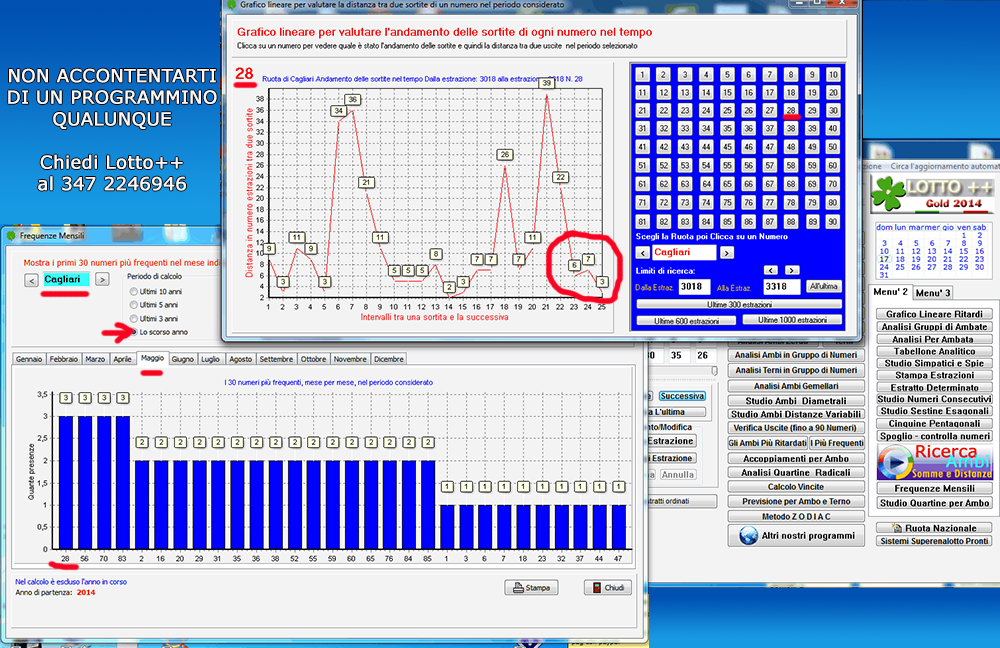
Task: Click the Grafico lineare window title icon
Action: [x=232, y=4]
